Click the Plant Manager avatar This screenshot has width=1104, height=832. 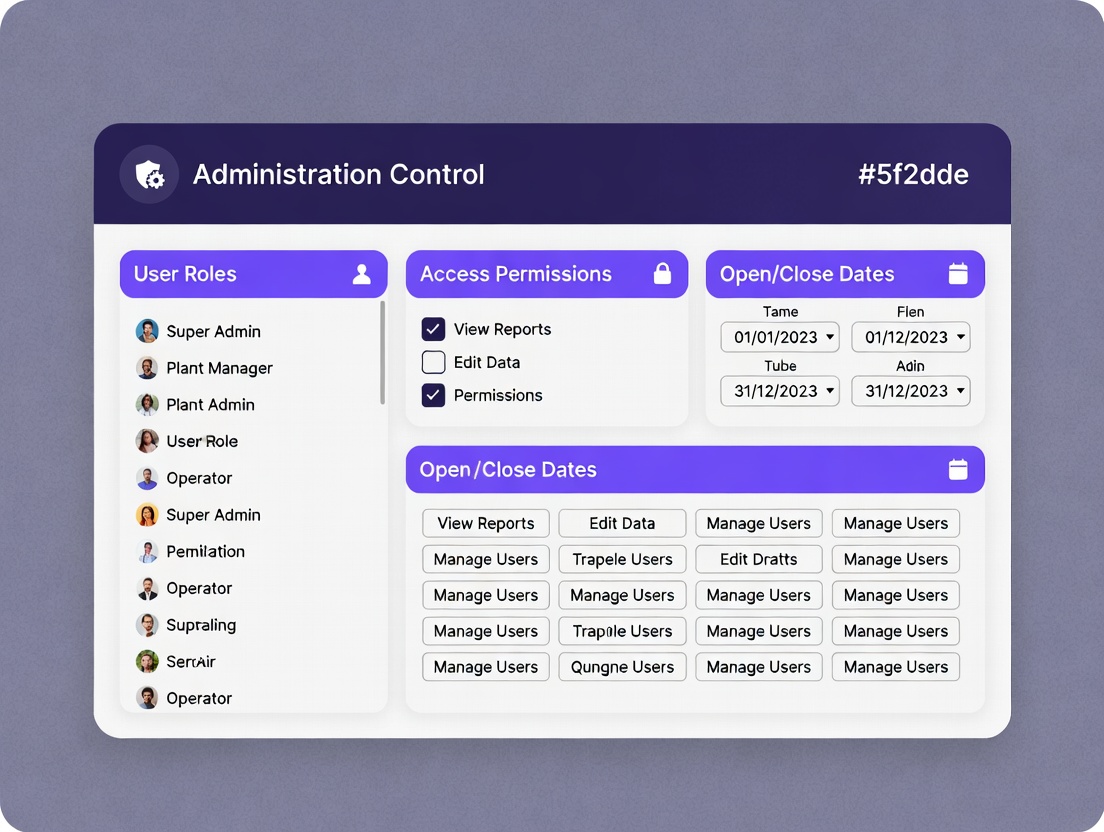tap(147, 368)
